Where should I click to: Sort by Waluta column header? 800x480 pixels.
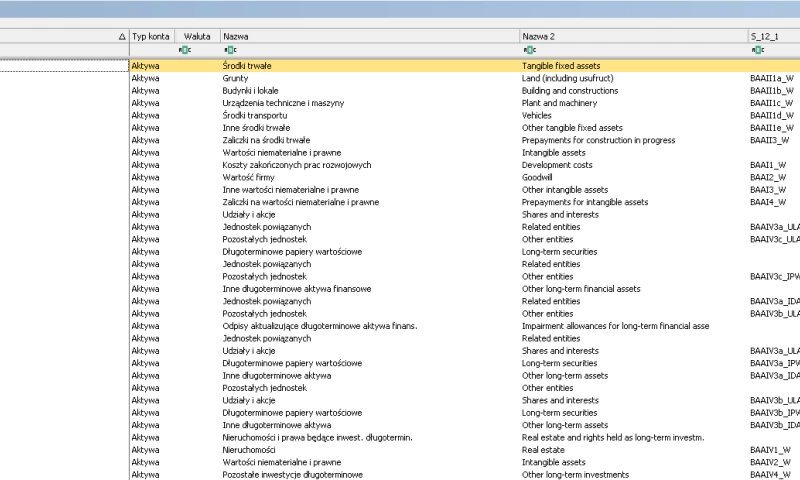click(x=197, y=37)
